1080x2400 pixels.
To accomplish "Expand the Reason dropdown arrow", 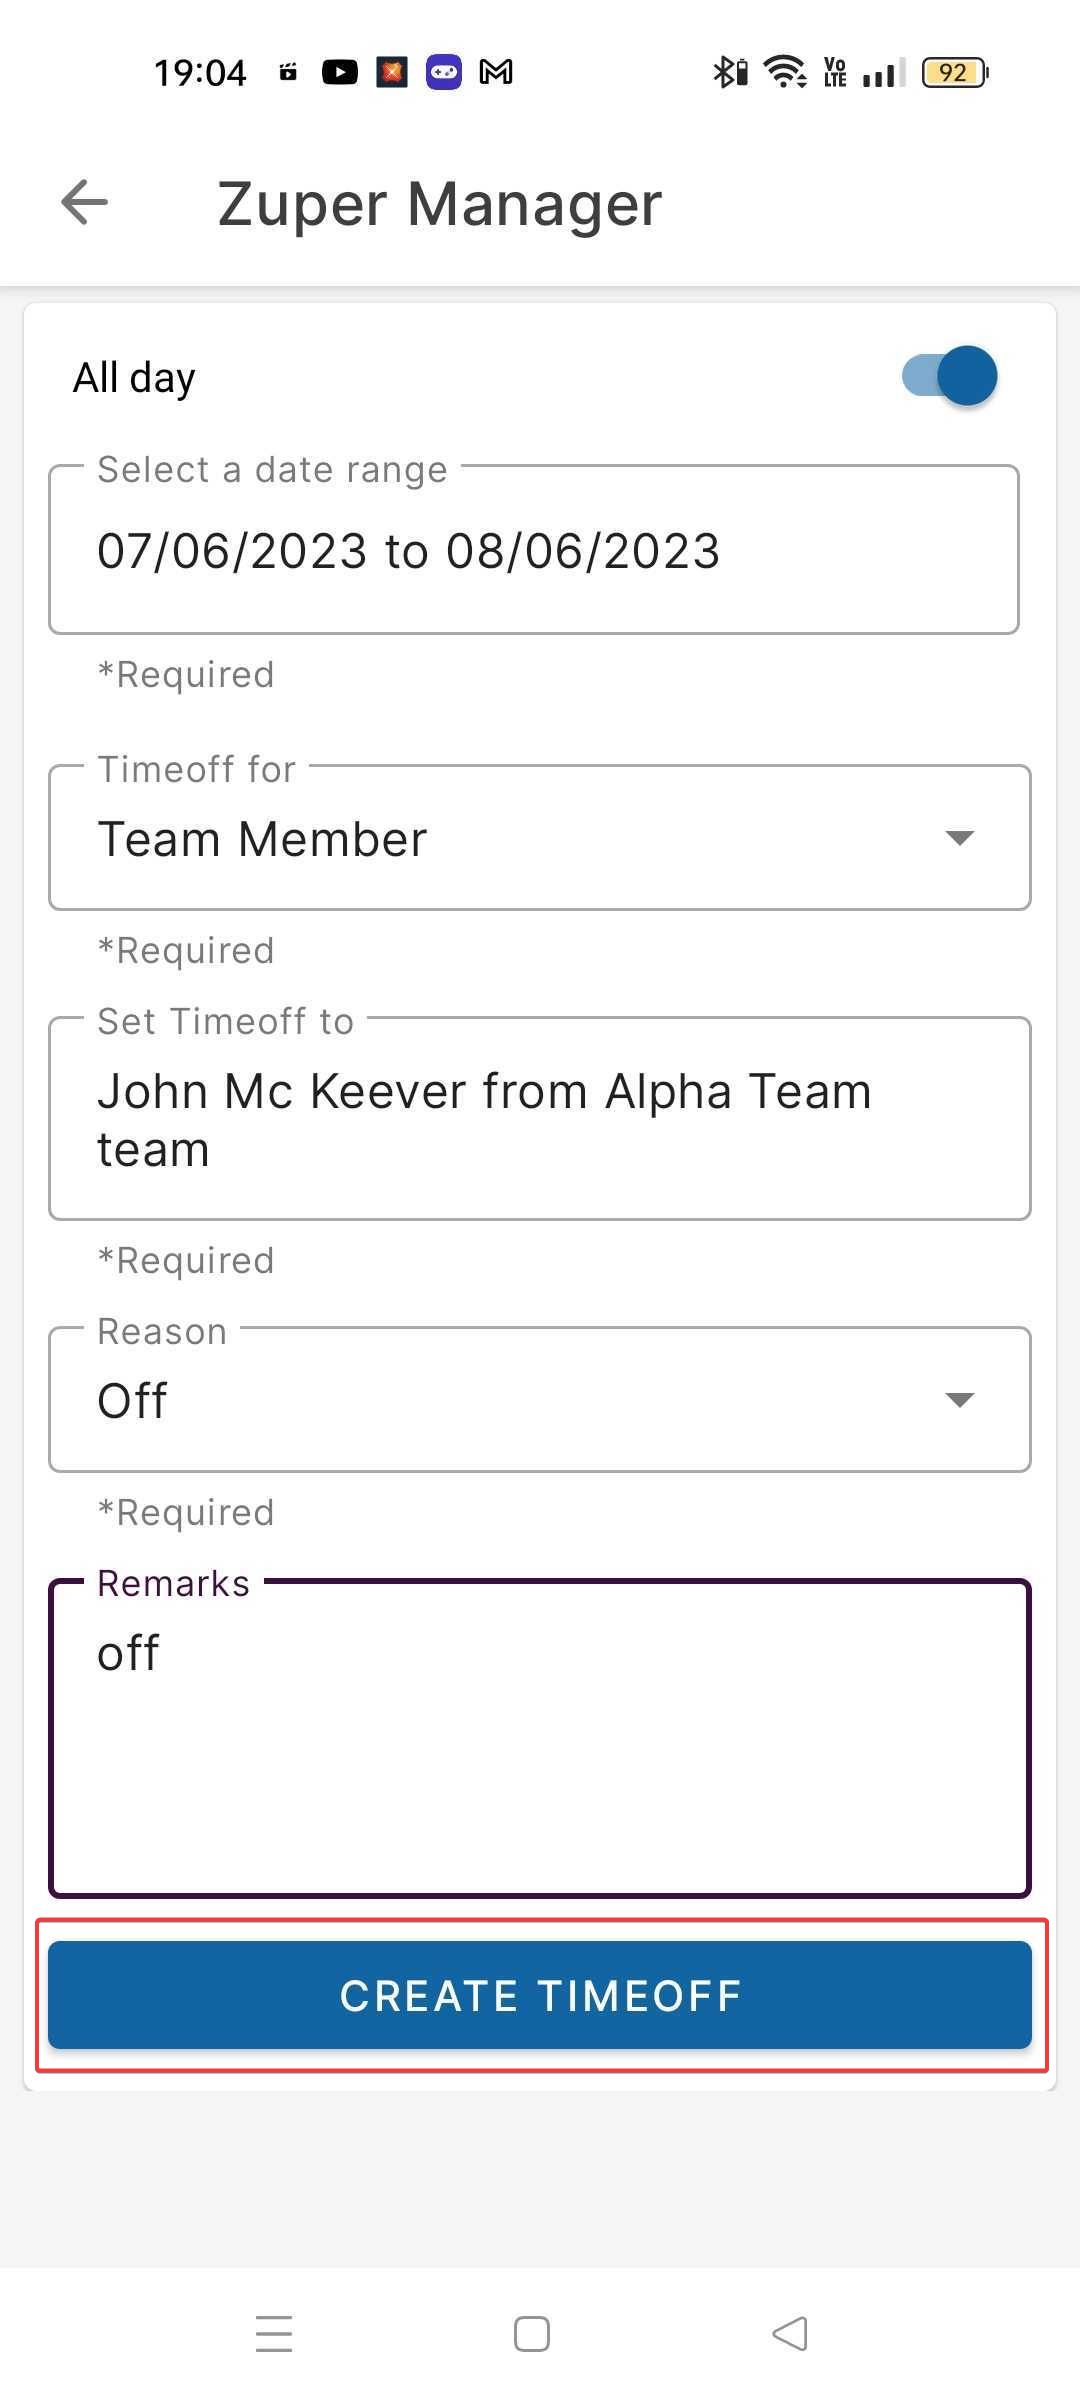I will point(959,1400).
